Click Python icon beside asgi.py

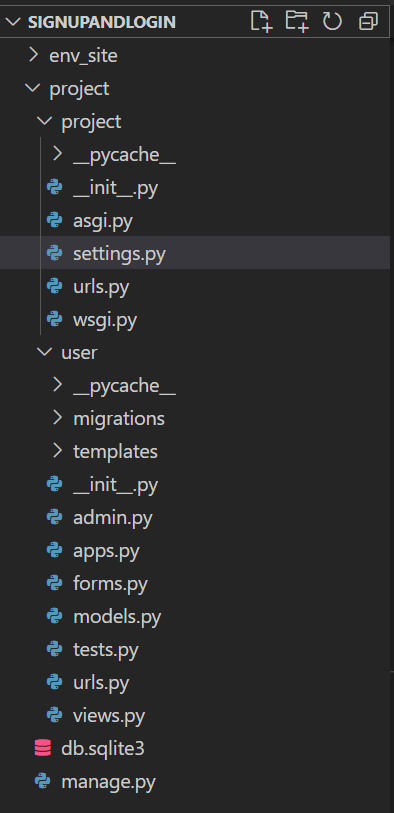tap(54, 220)
